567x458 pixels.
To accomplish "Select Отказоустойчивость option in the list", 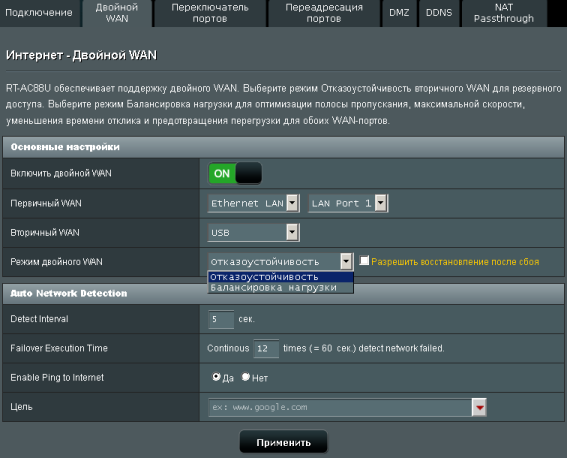I will (281, 277).
